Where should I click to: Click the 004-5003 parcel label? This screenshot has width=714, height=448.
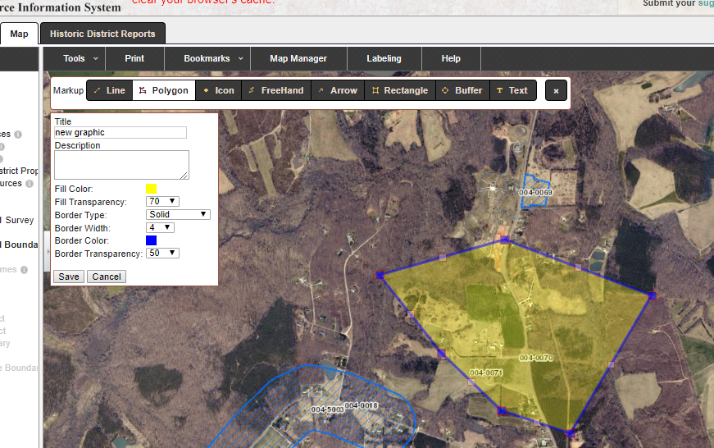[327, 410]
